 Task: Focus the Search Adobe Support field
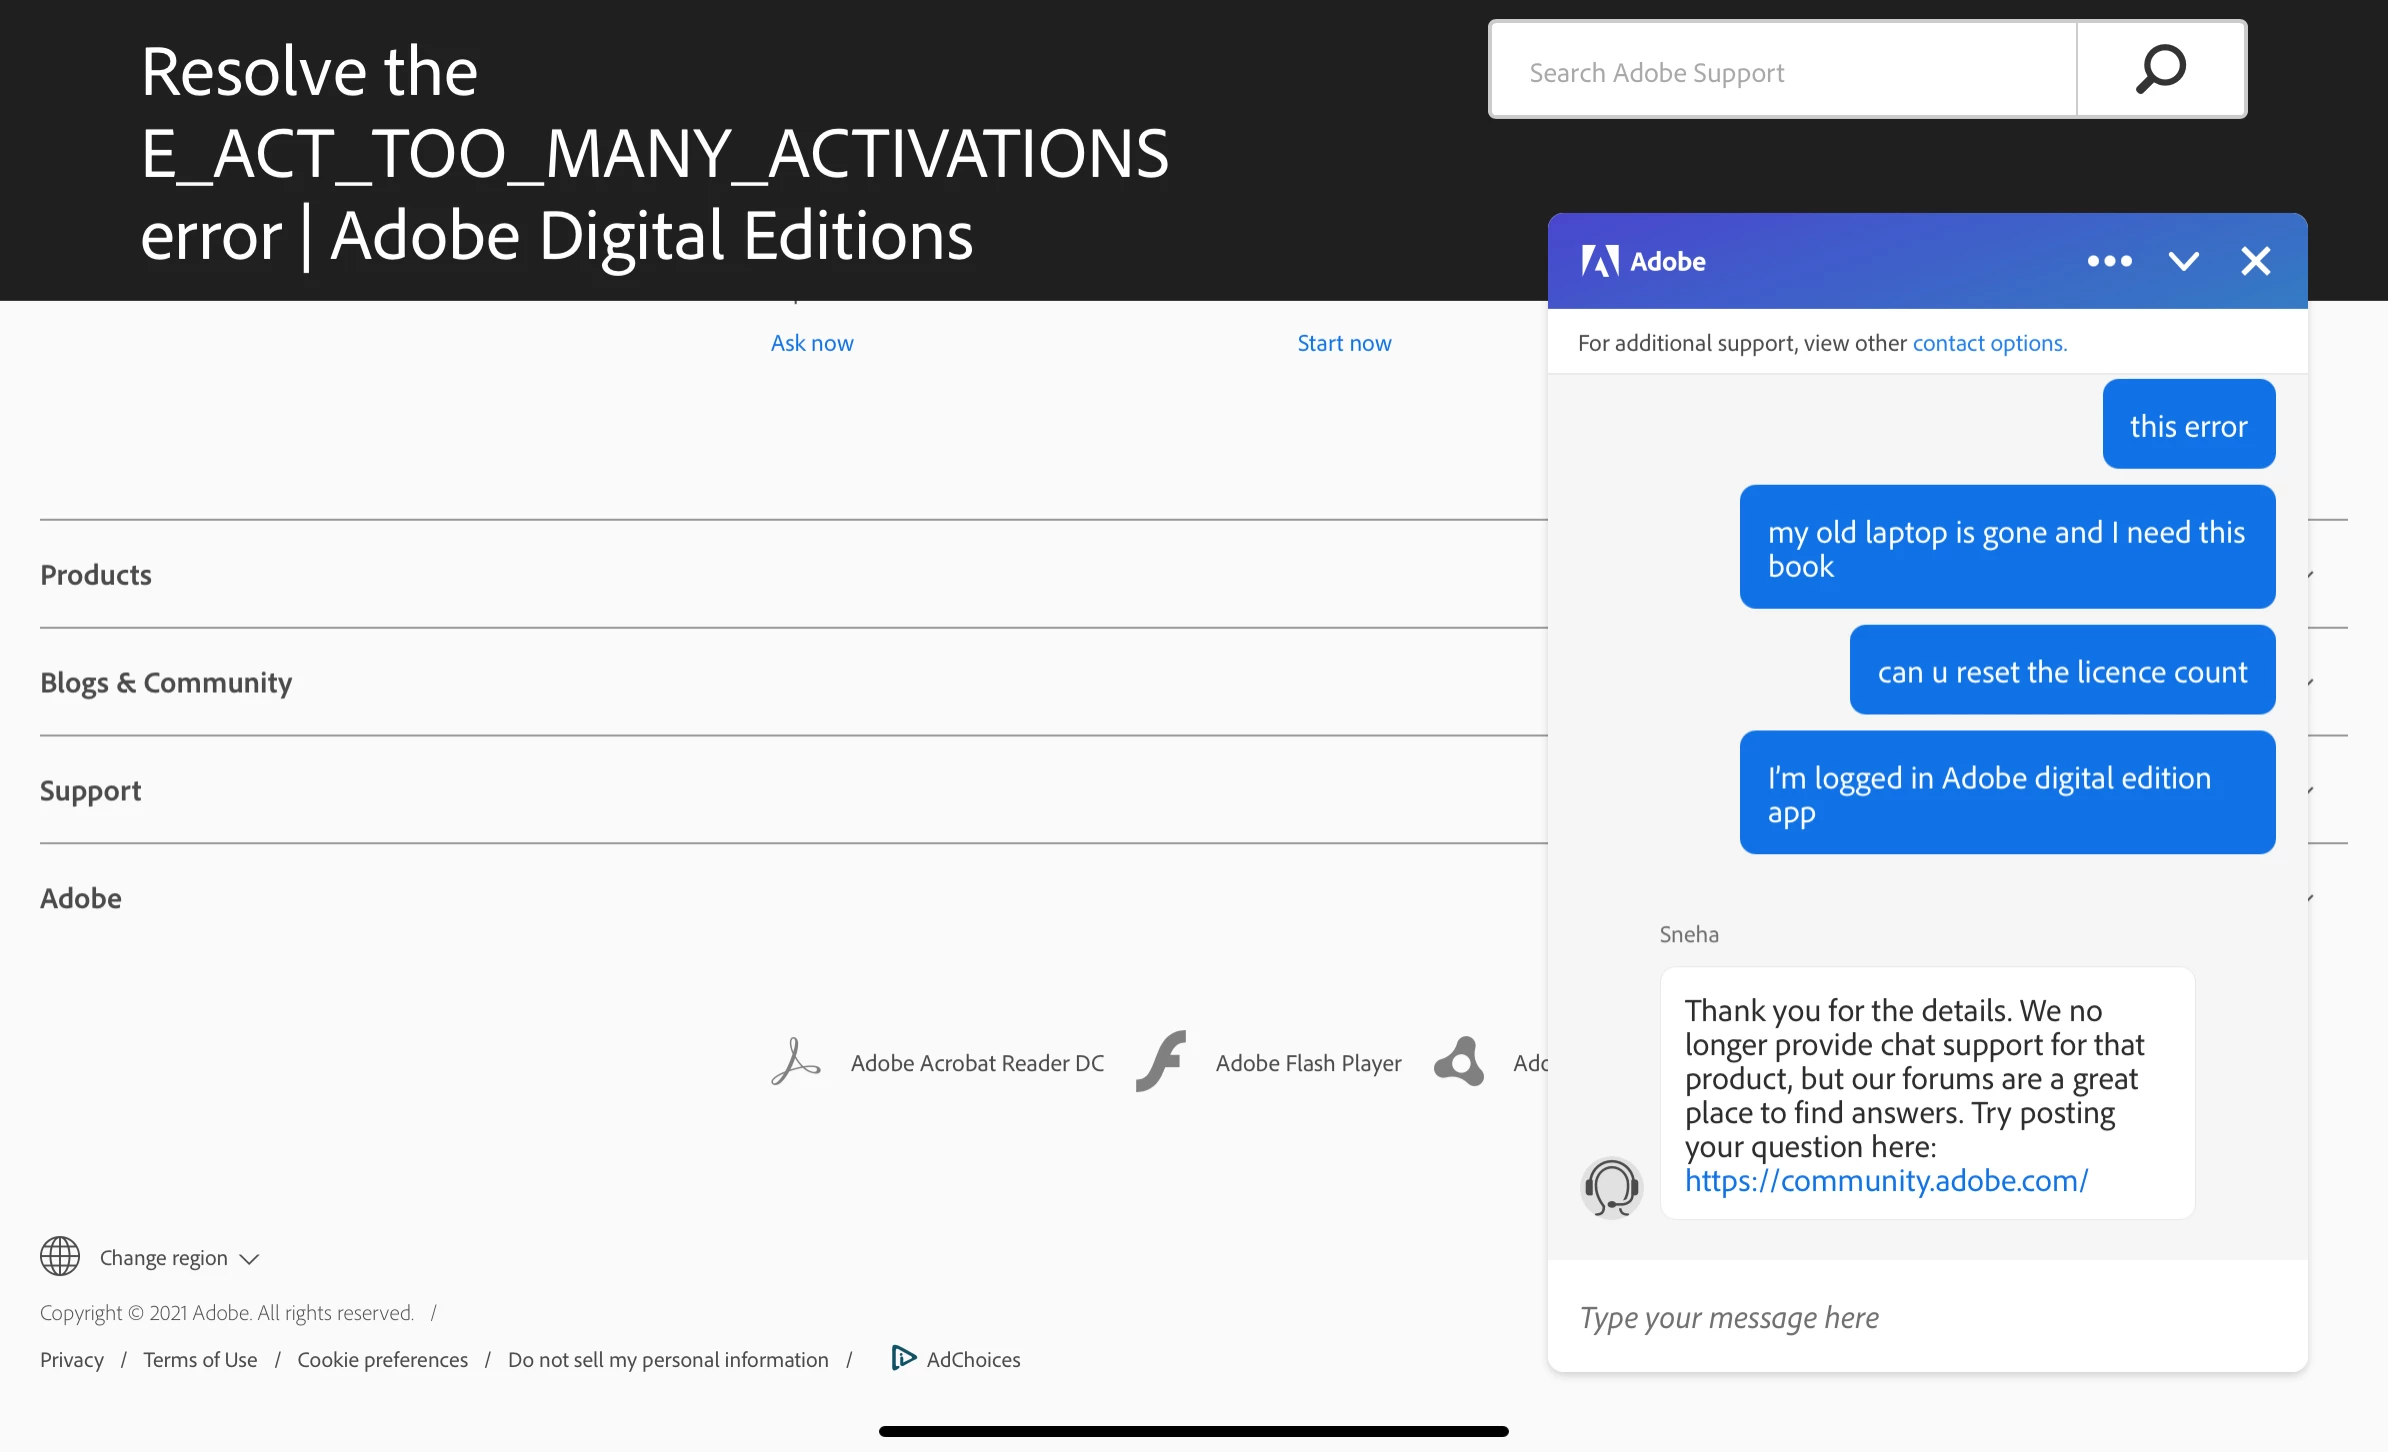click(x=1780, y=72)
